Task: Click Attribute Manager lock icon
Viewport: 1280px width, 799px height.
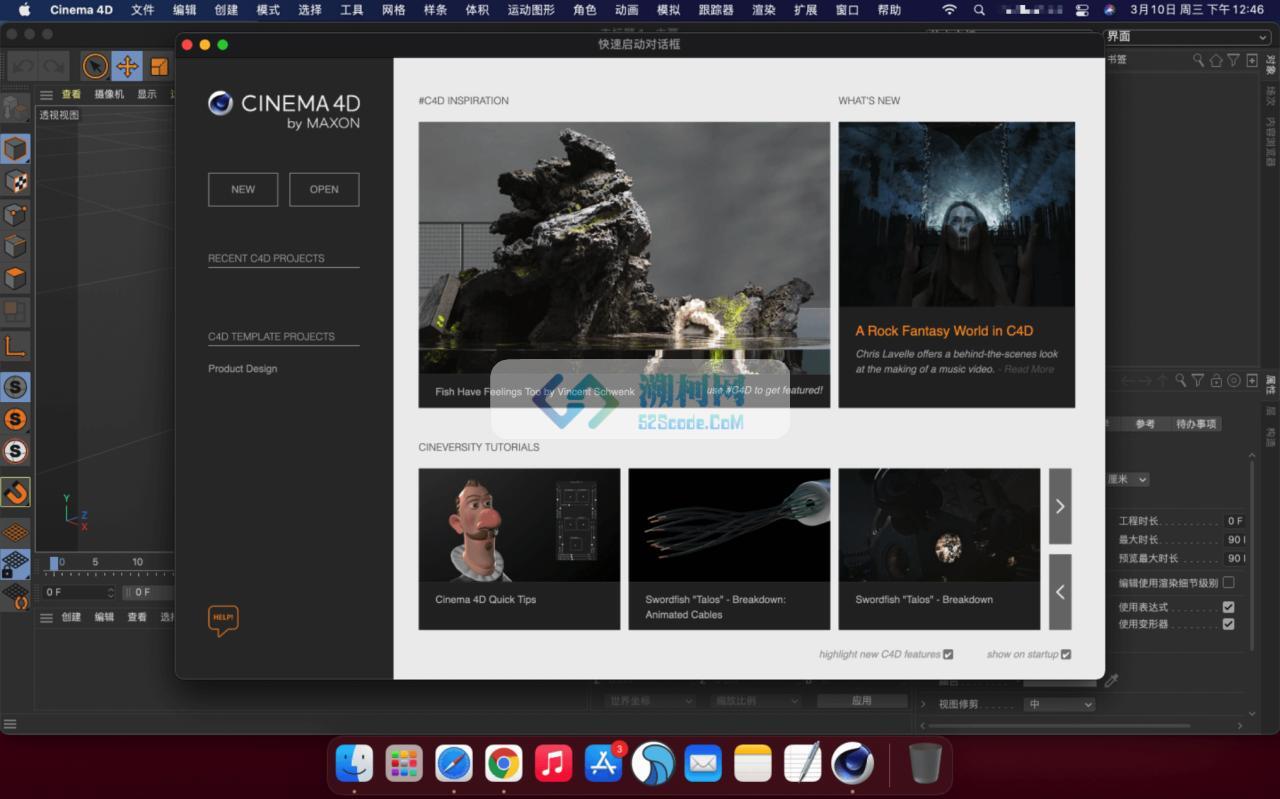Action: 1216,380
